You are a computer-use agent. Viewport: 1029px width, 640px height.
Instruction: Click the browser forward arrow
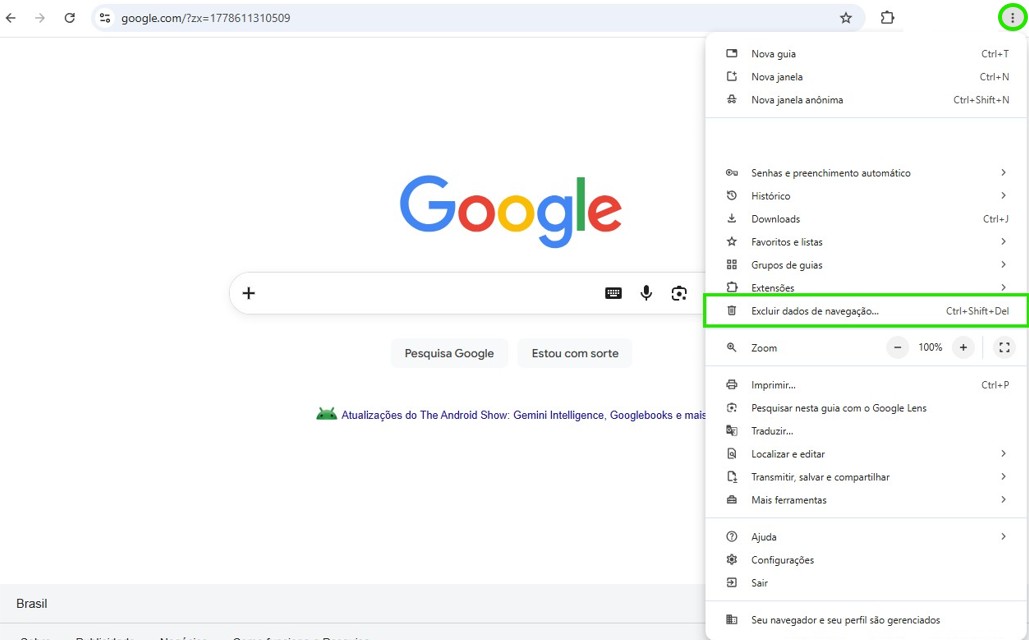(x=40, y=18)
